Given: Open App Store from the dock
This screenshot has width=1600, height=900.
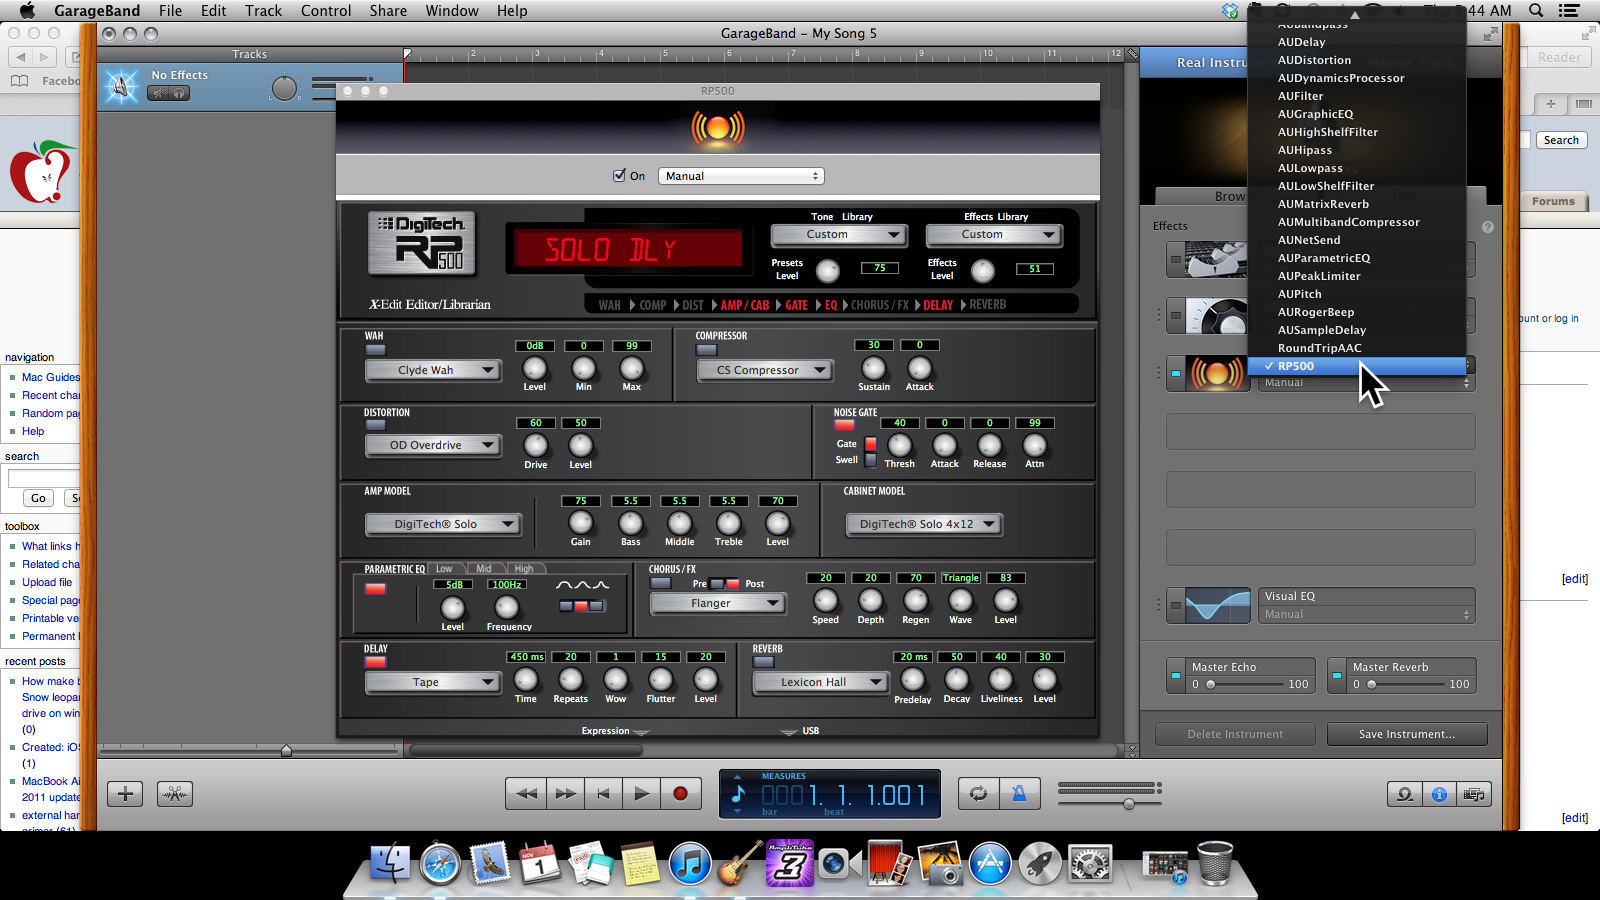Looking at the screenshot, I should tap(990, 864).
